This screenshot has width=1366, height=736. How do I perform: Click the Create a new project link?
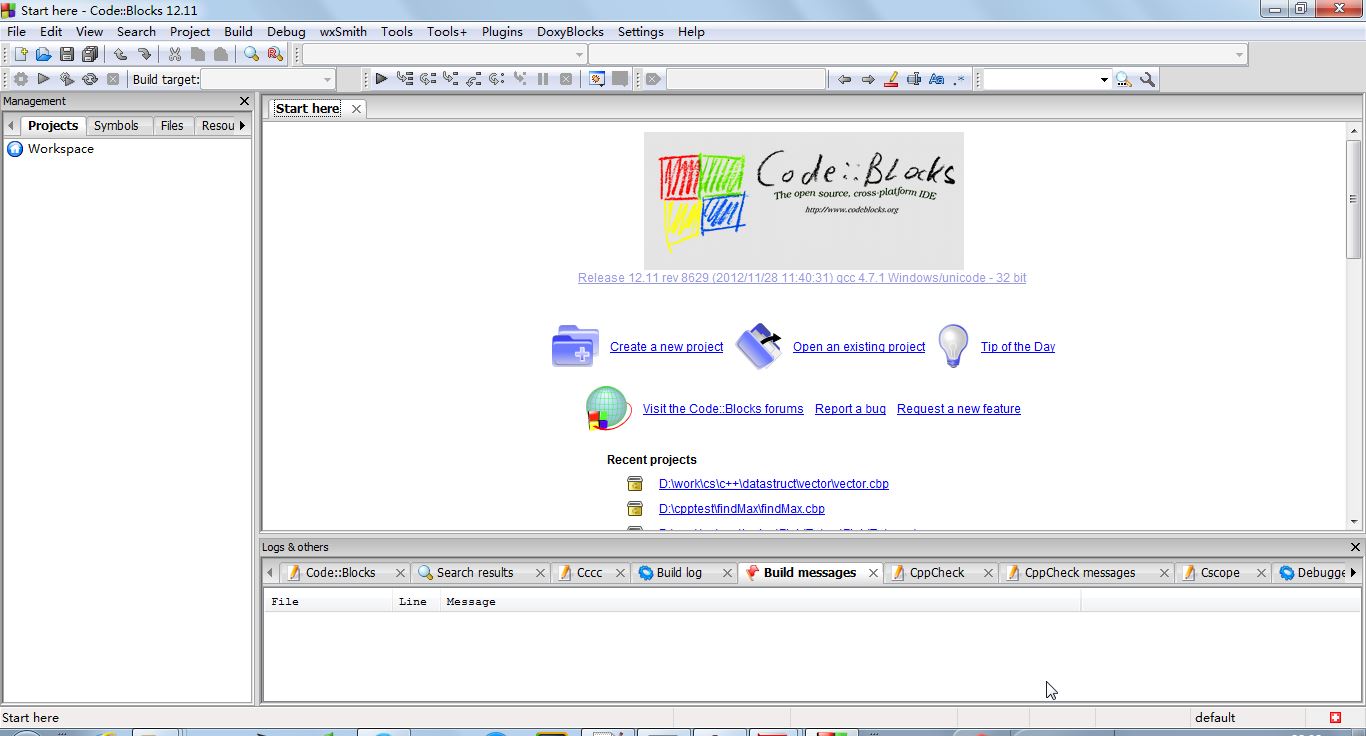[x=666, y=347]
